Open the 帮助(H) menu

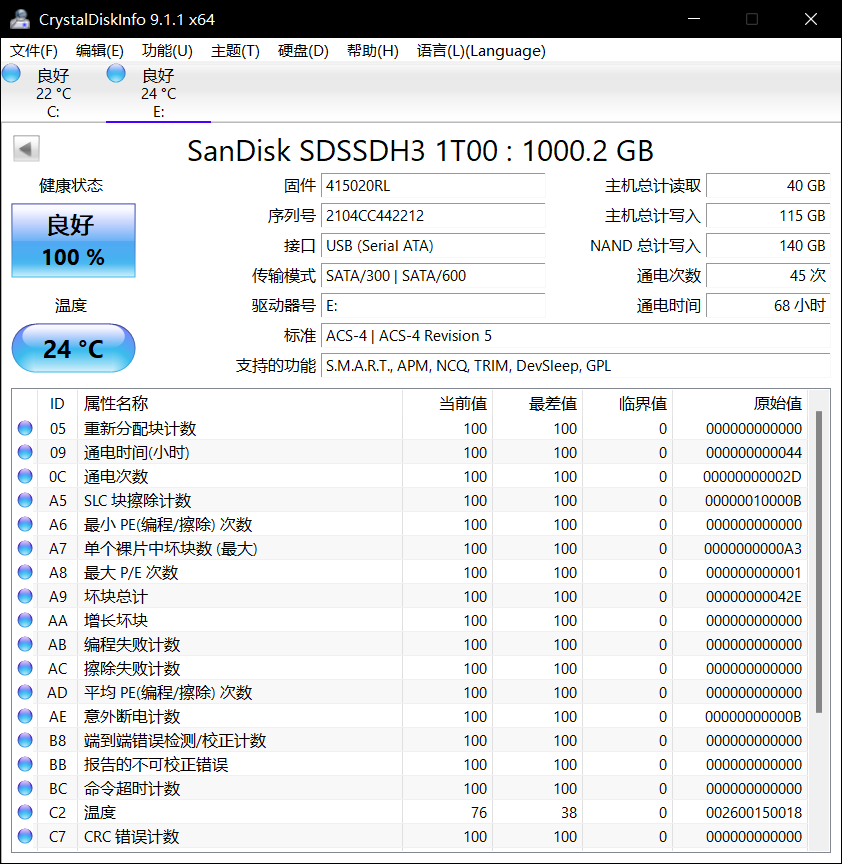click(373, 51)
